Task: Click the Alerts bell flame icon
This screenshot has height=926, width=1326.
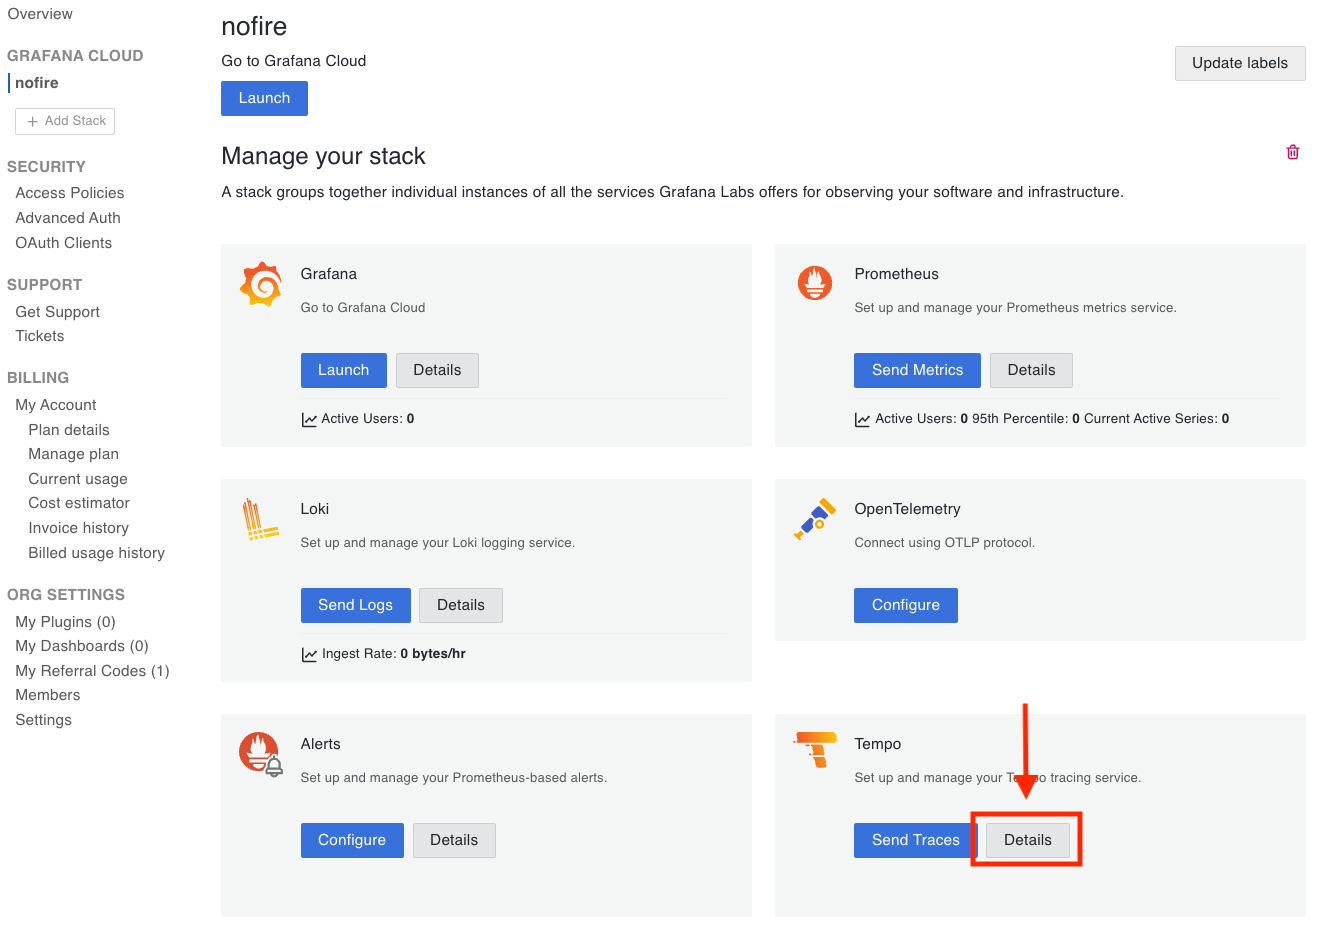Action: (261, 754)
